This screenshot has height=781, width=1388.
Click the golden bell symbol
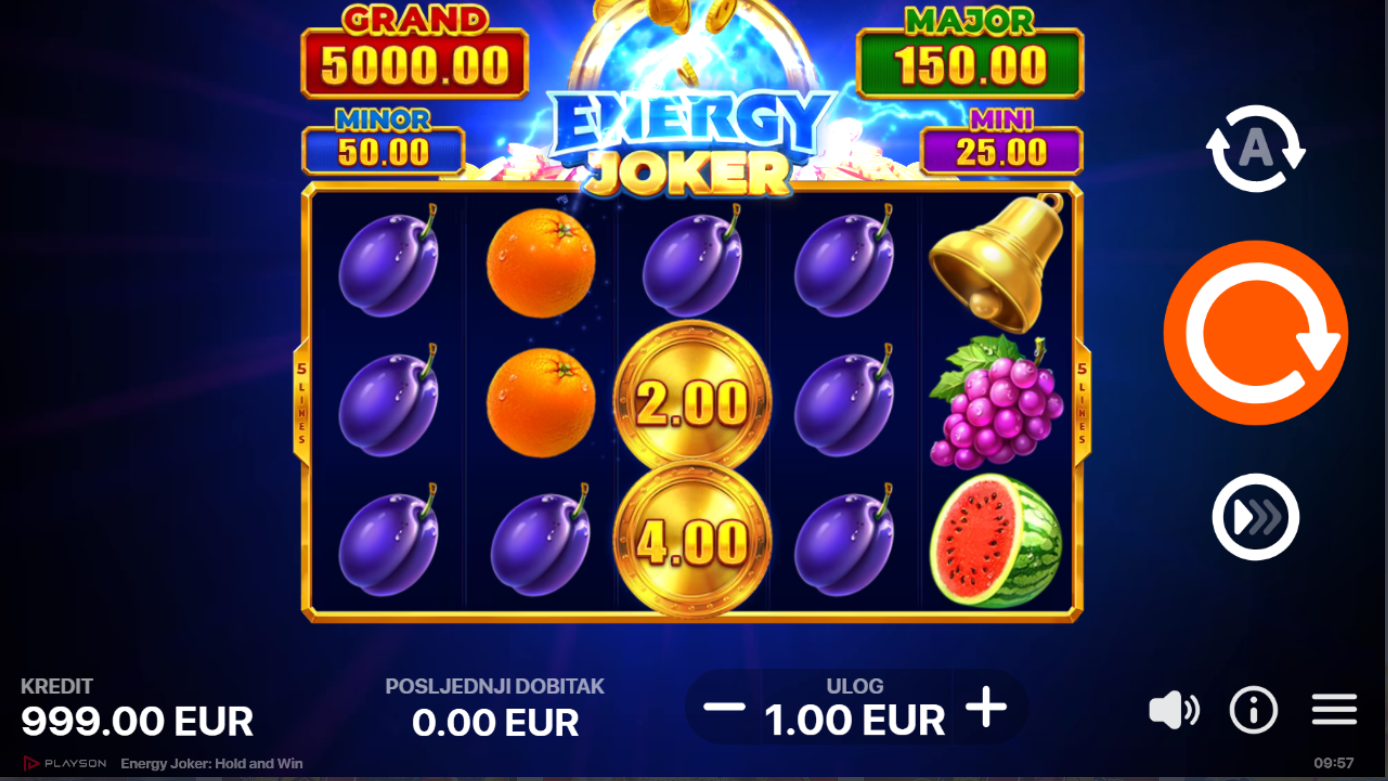pos(997,263)
